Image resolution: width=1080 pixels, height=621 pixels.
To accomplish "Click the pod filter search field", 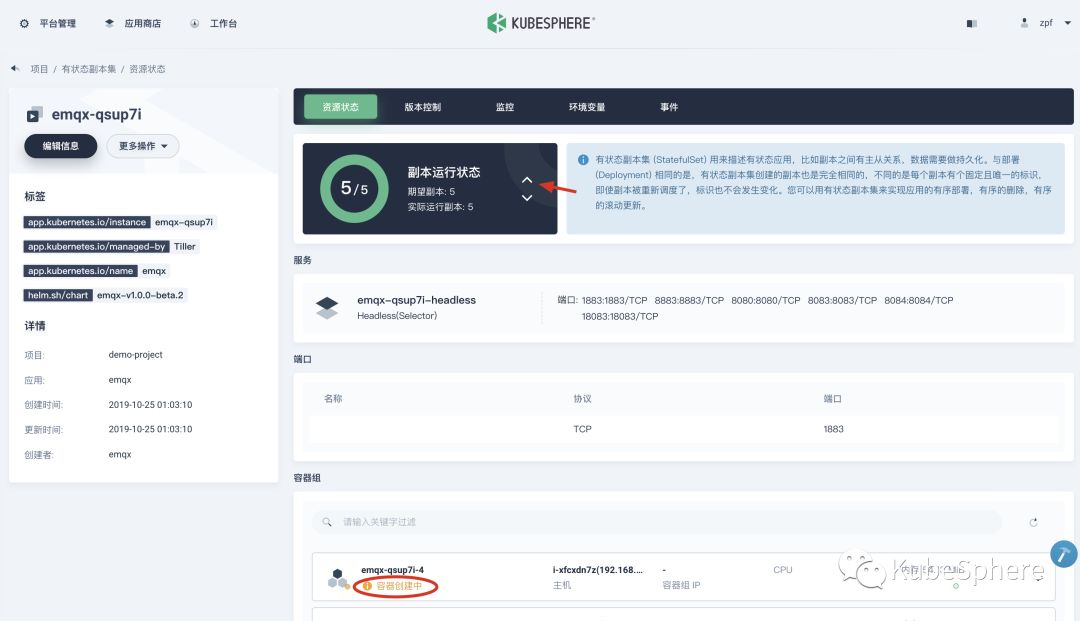I will [656, 522].
